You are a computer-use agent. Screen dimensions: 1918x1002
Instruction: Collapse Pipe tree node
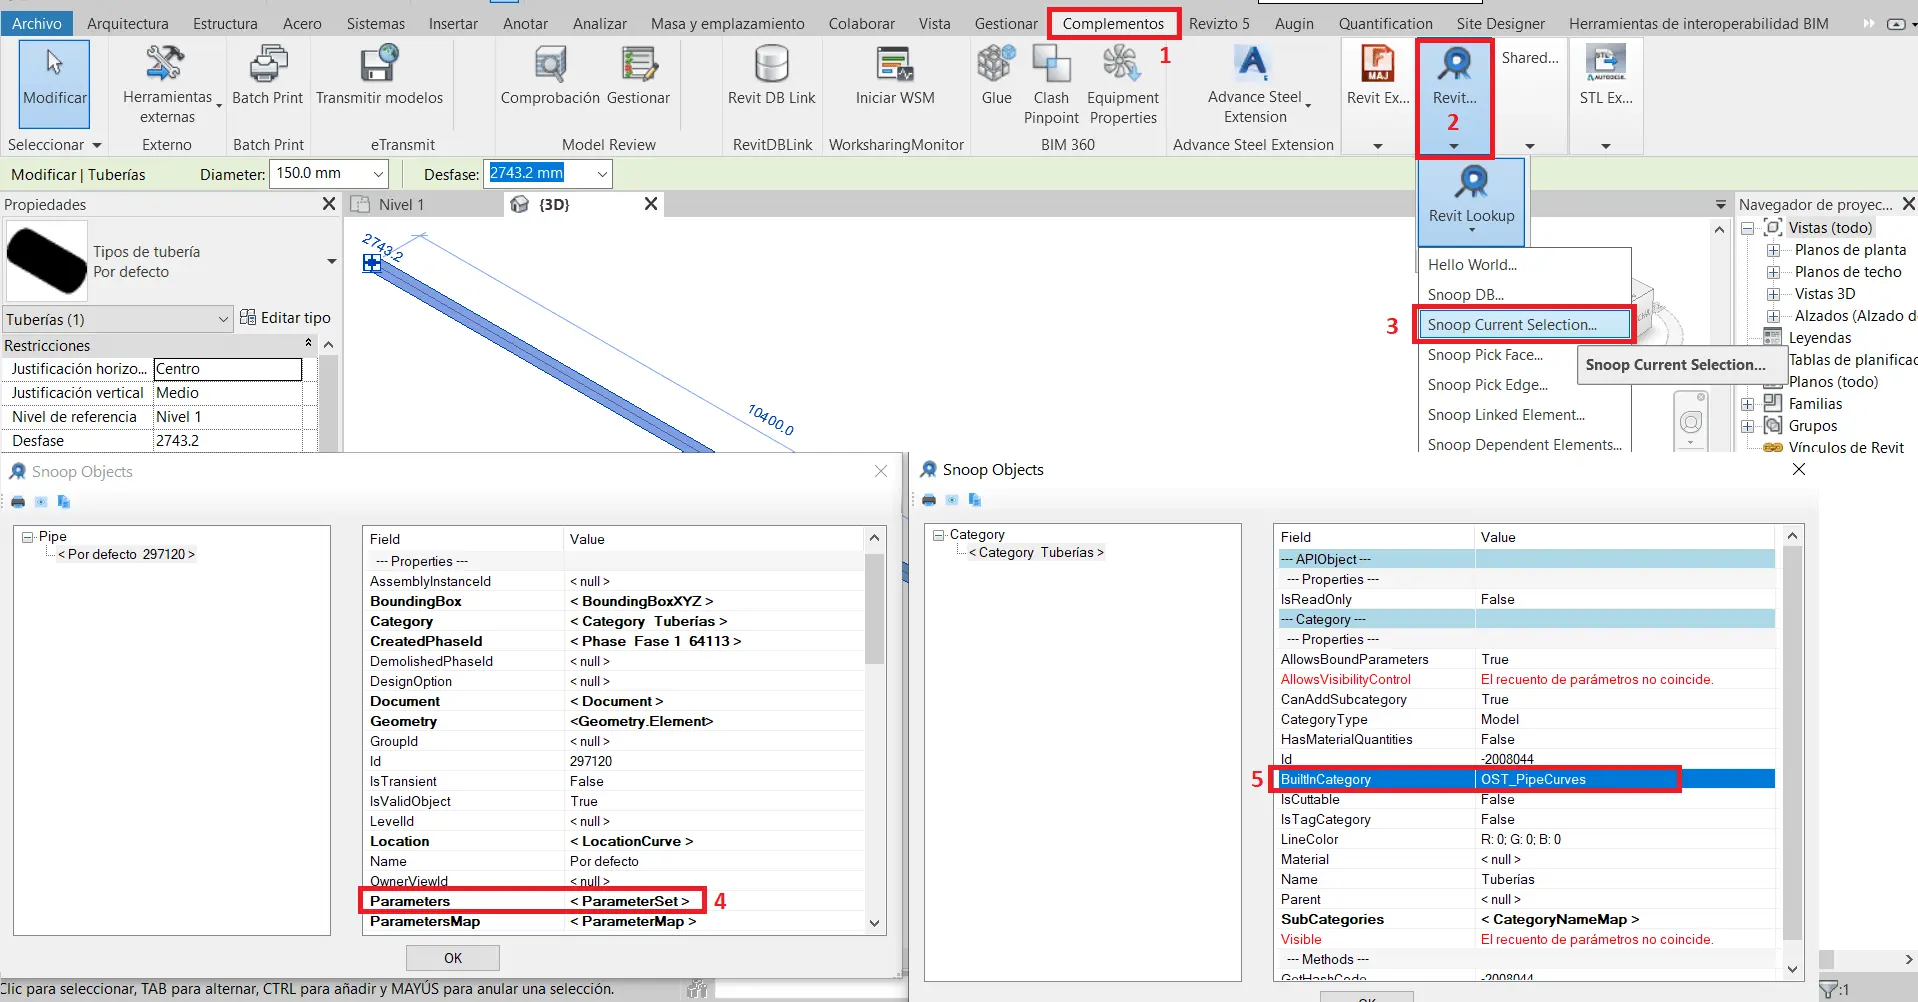28,537
